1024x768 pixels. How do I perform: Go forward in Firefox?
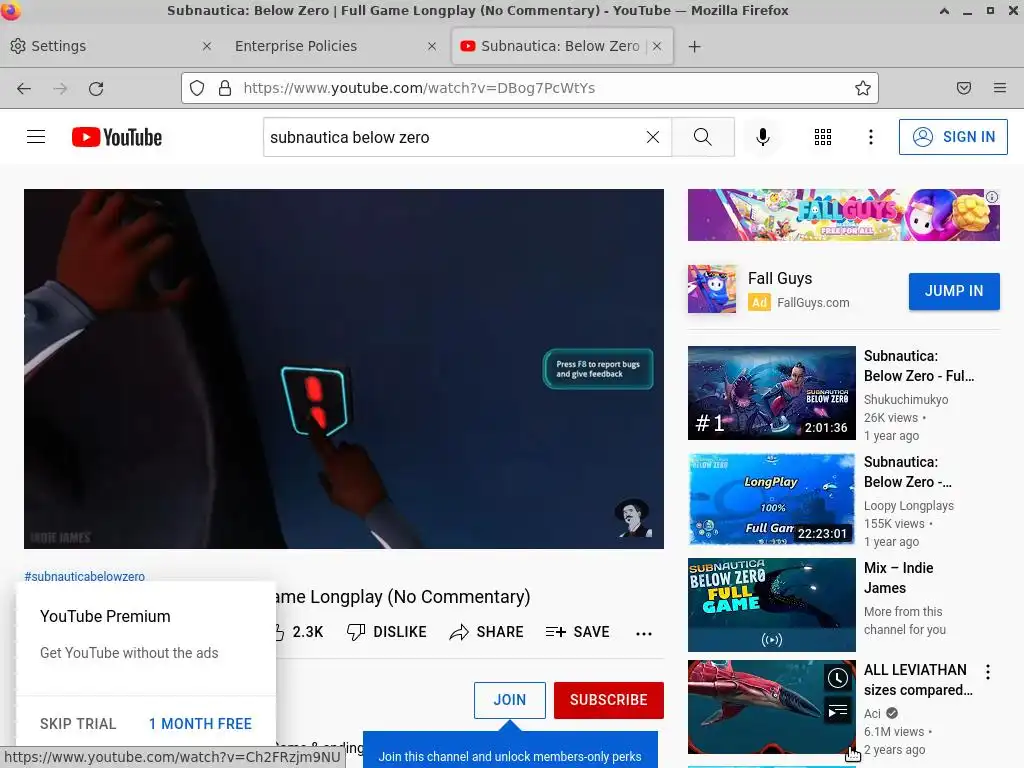[60, 88]
